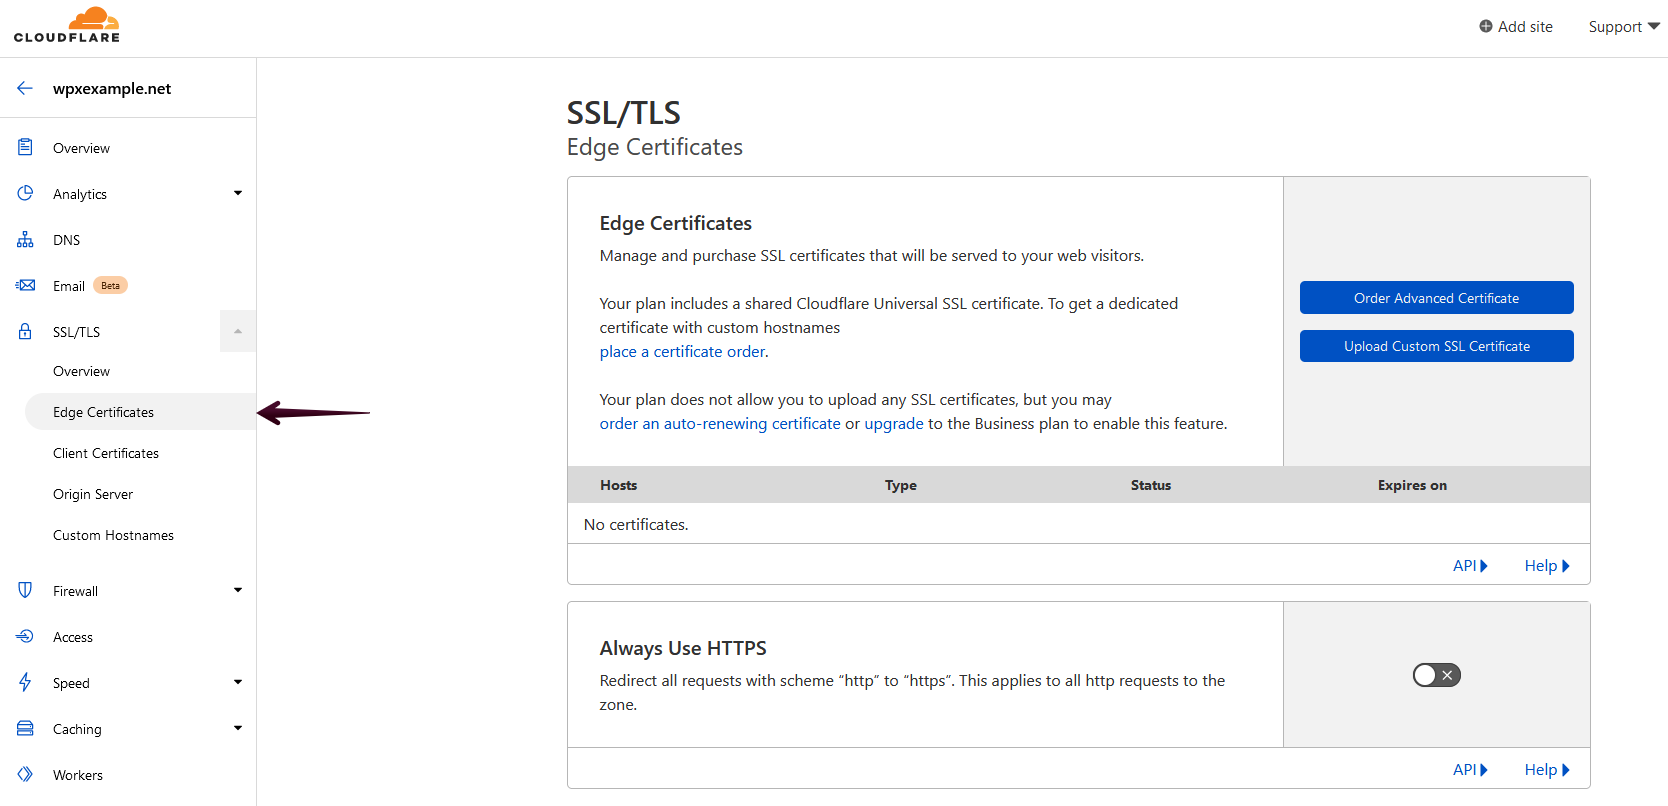Open Help link under Edge Certificates table

click(x=1546, y=566)
